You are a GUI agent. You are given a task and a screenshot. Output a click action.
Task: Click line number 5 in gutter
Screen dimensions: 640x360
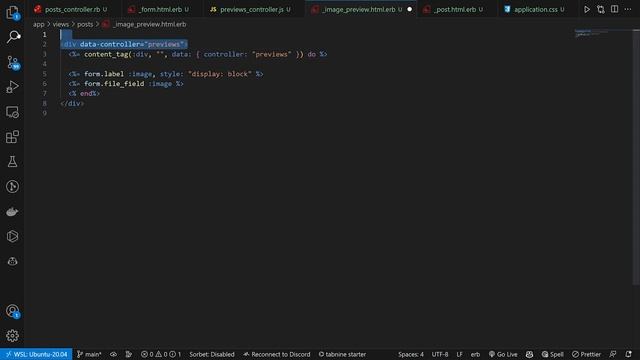44,74
